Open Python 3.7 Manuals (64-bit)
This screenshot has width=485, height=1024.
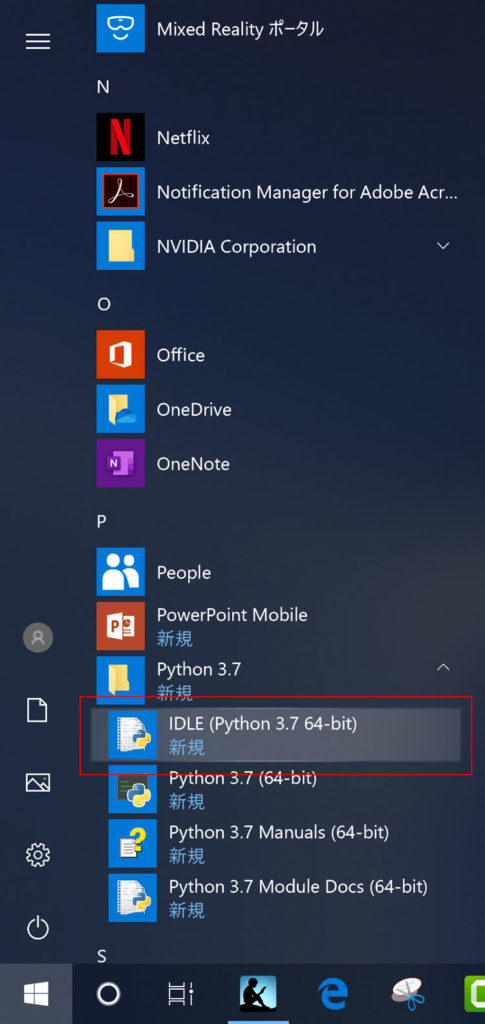click(x=275, y=843)
